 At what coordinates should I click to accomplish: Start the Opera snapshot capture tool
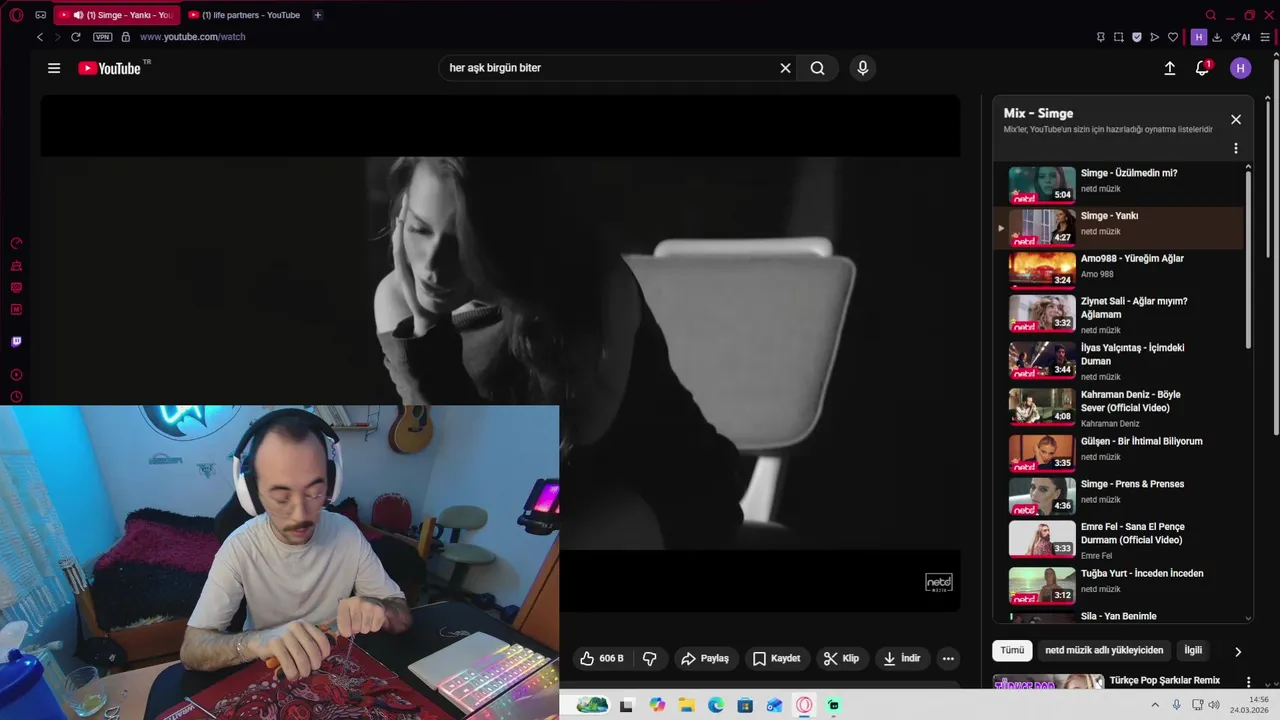click(x=1119, y=37)
